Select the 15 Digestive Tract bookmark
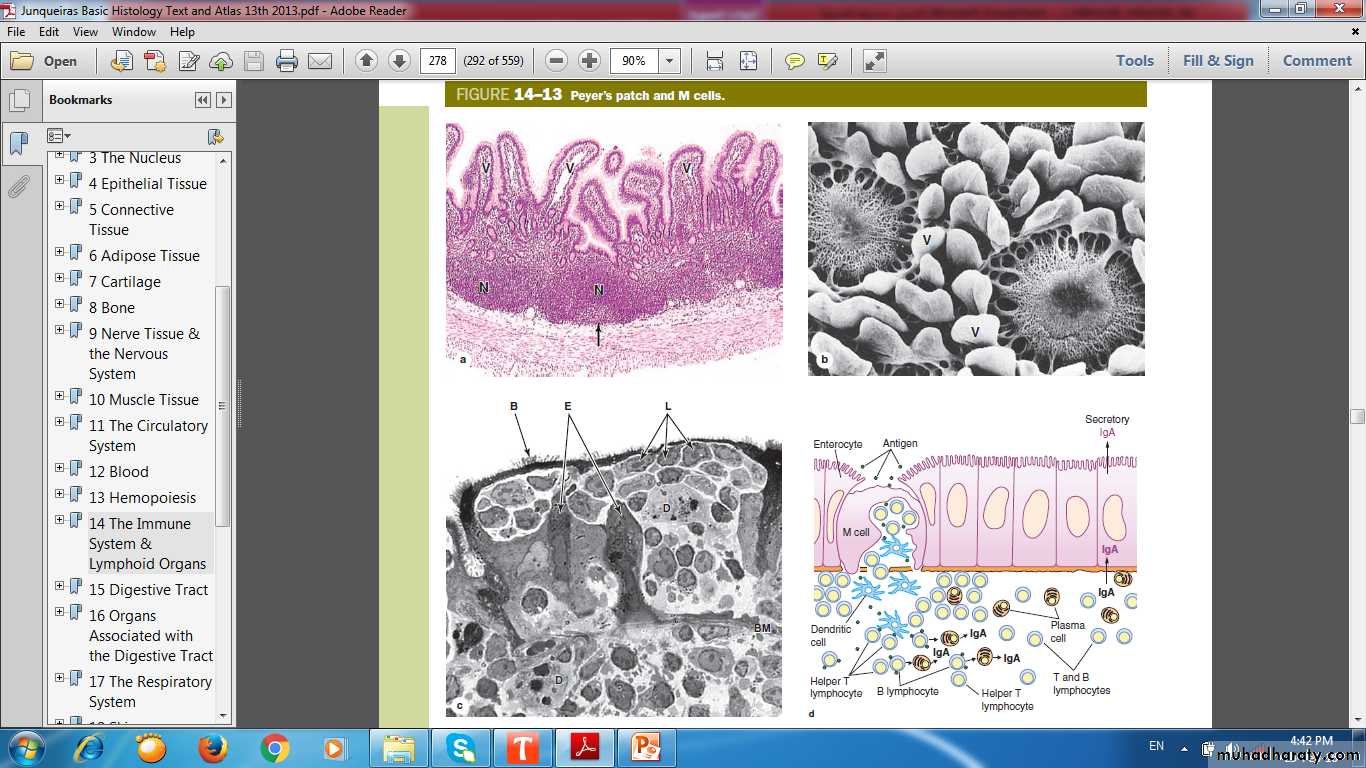The width and height of the screenshot is (1366, 768). pos(148,590)
